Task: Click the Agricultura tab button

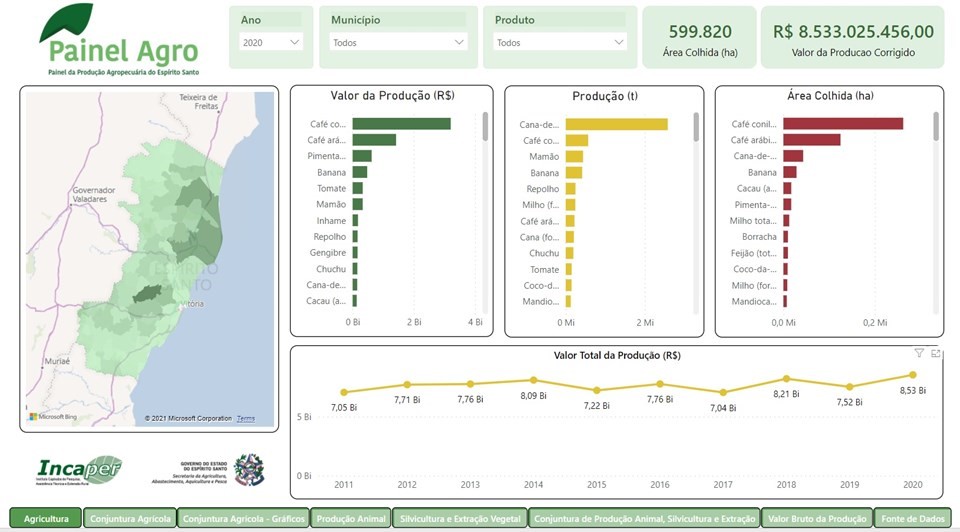Action: [x=46, y=519]
